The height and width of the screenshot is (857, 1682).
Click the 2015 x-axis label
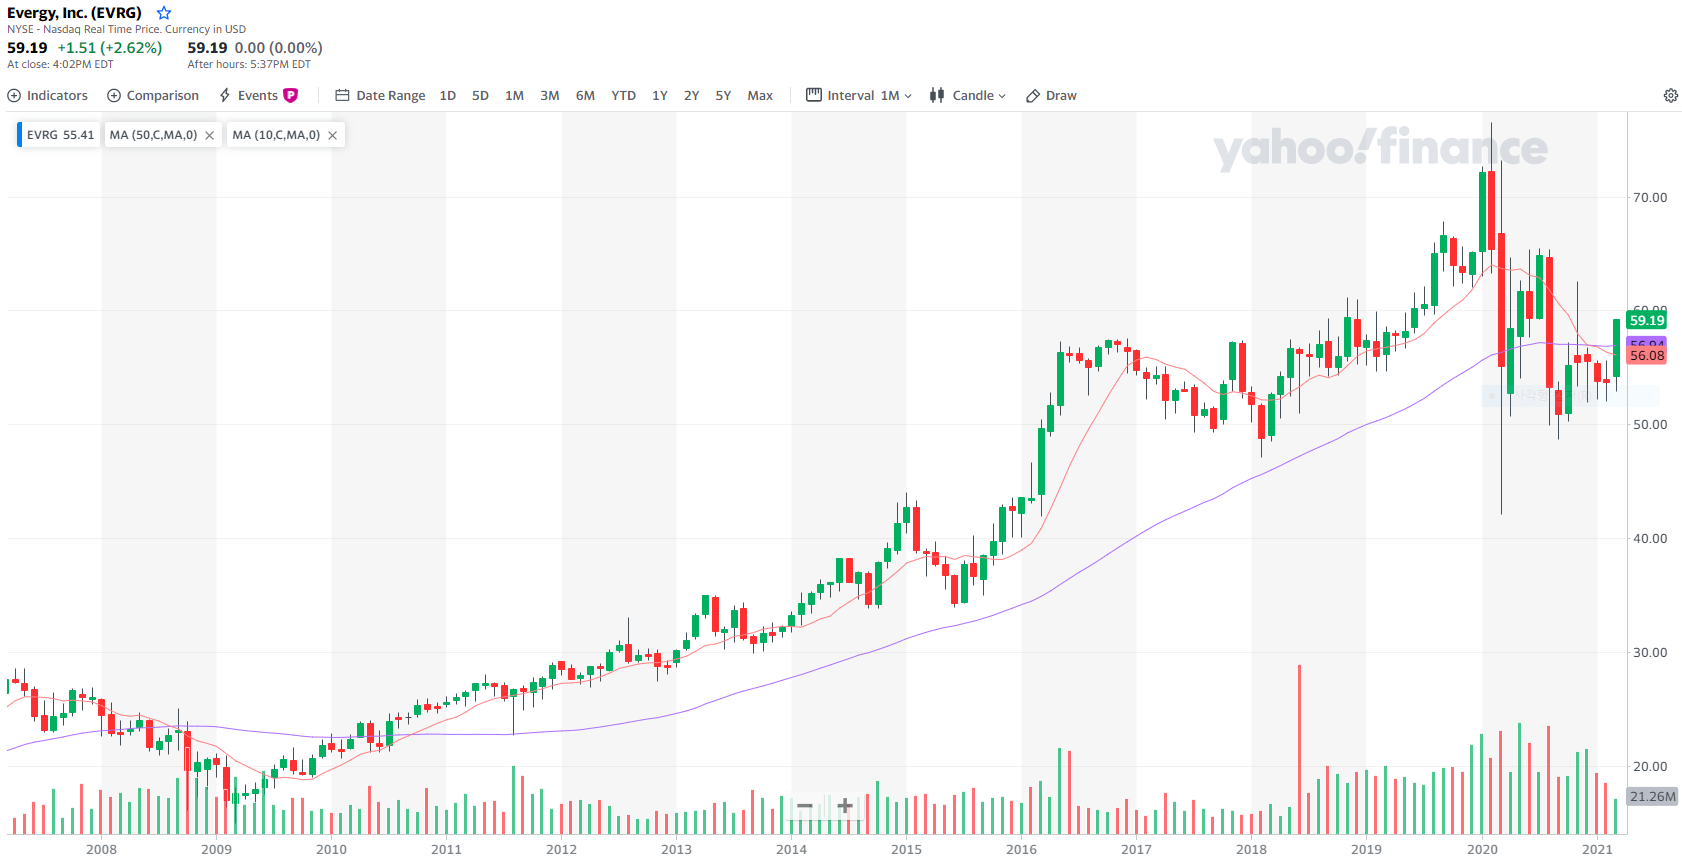click(906, 849)
